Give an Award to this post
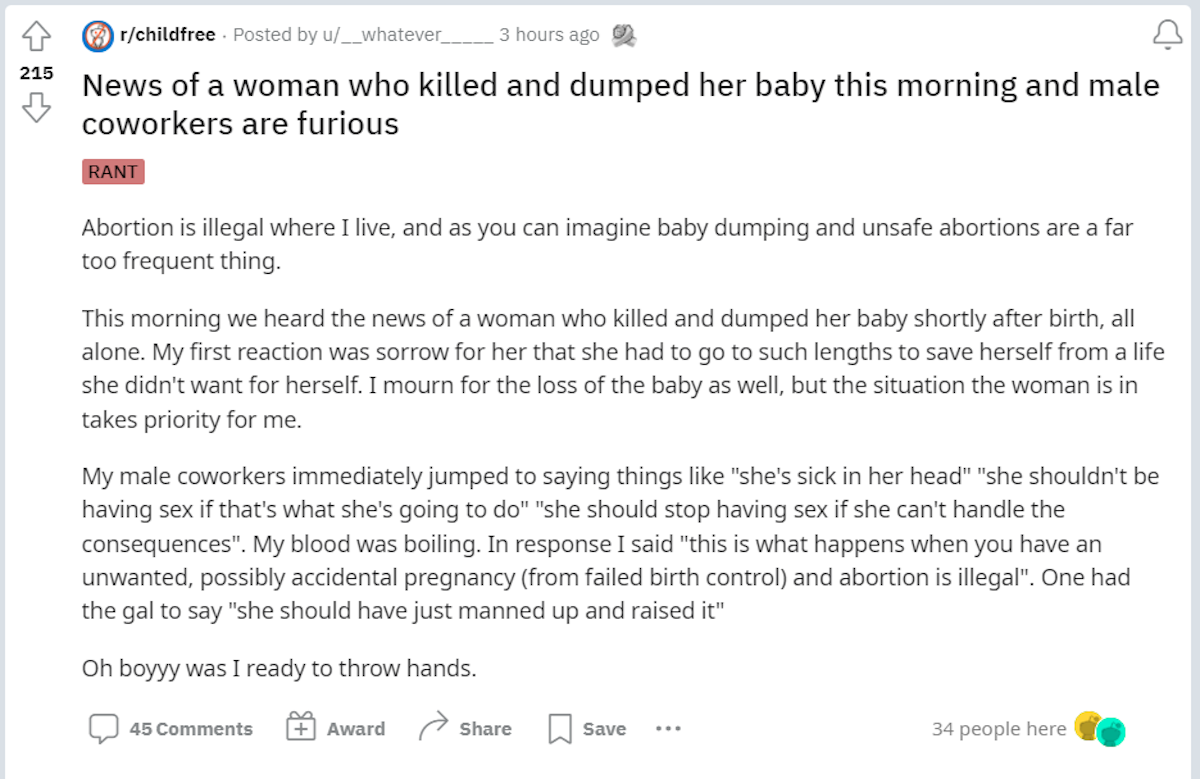The image size is (1200, 779). (335, 729)
